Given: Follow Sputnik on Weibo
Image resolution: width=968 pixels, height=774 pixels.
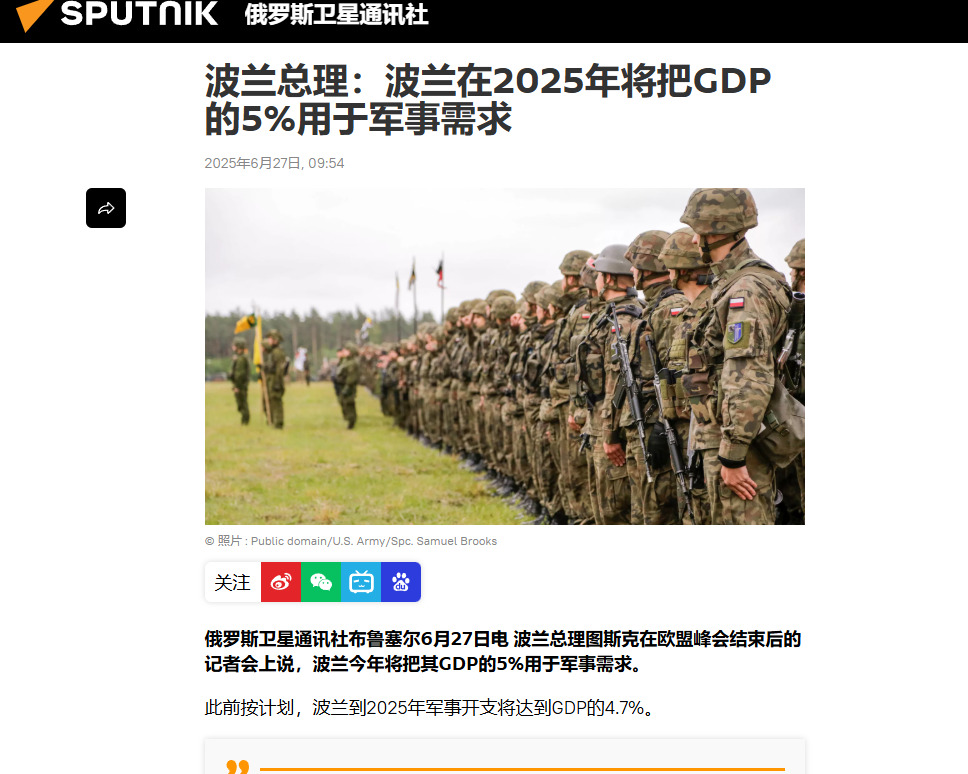Looking at the screenshot, I should (281, 582).
